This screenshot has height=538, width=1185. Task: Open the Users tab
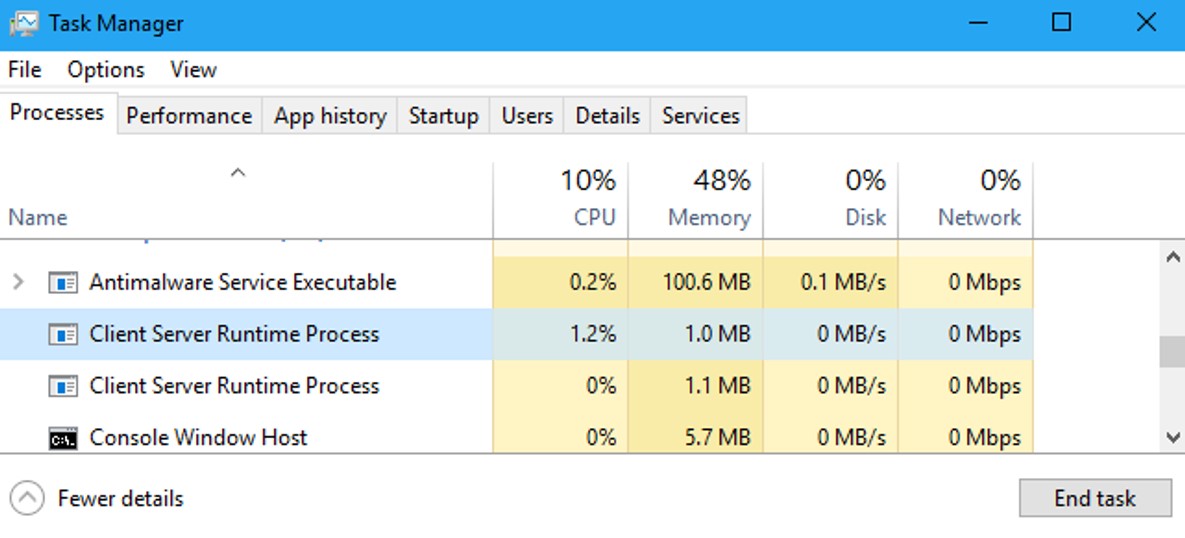[527, 116]
